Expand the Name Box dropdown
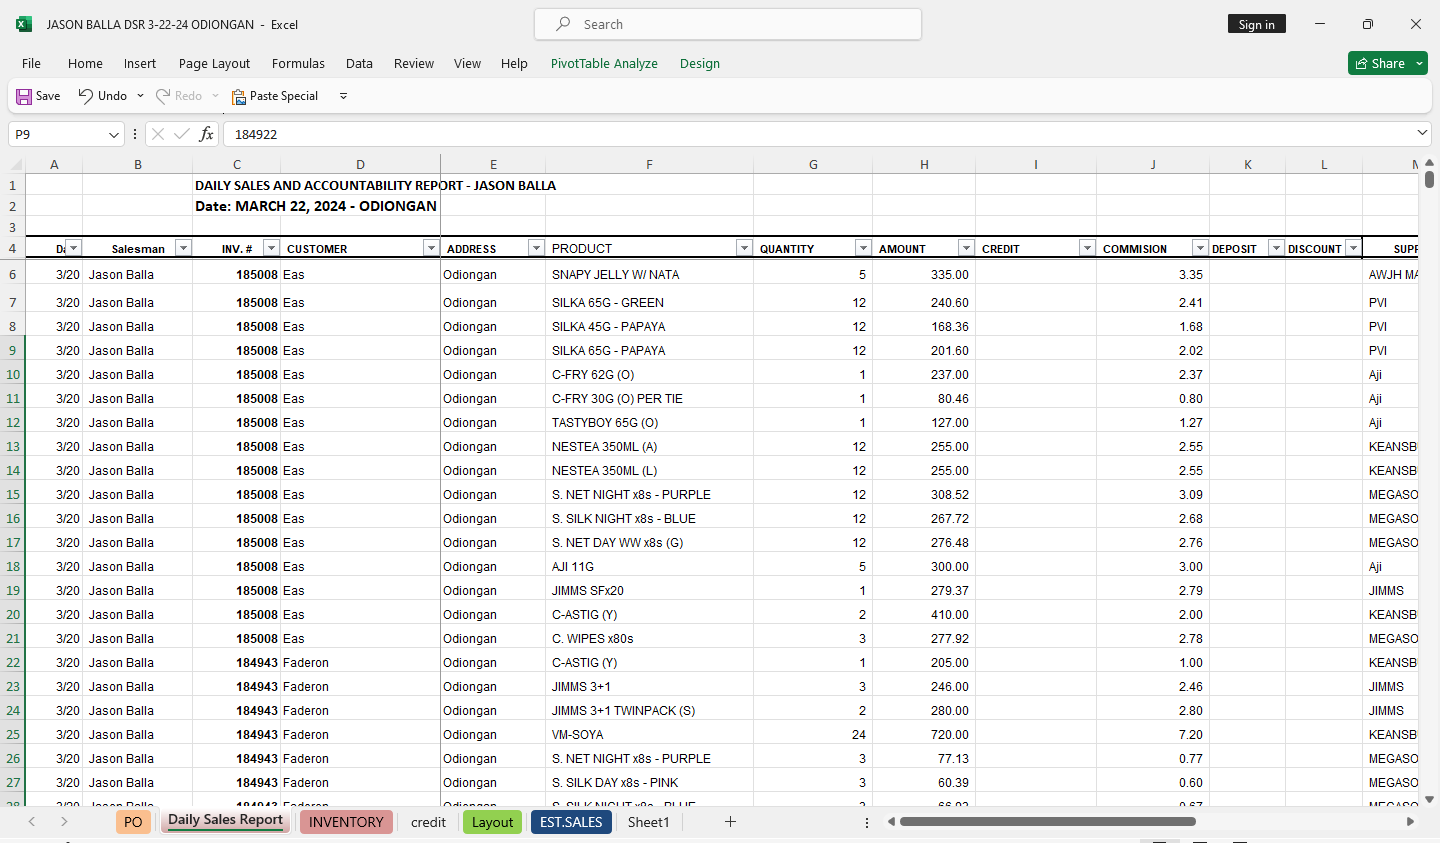Image resolution: width=1440 pixels, height=843 pixels. [113, 134]
